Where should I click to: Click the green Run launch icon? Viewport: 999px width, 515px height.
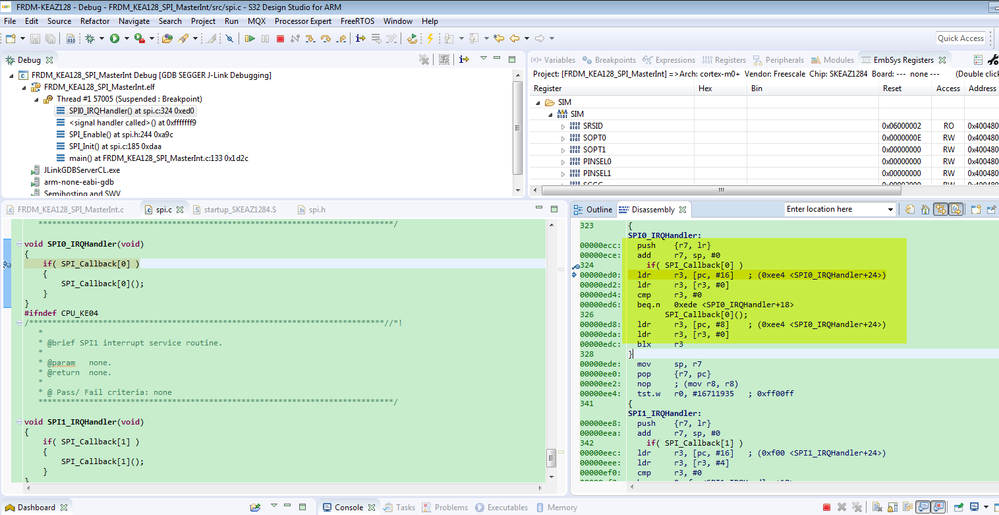pyautogui.click(x=115, y=39)
